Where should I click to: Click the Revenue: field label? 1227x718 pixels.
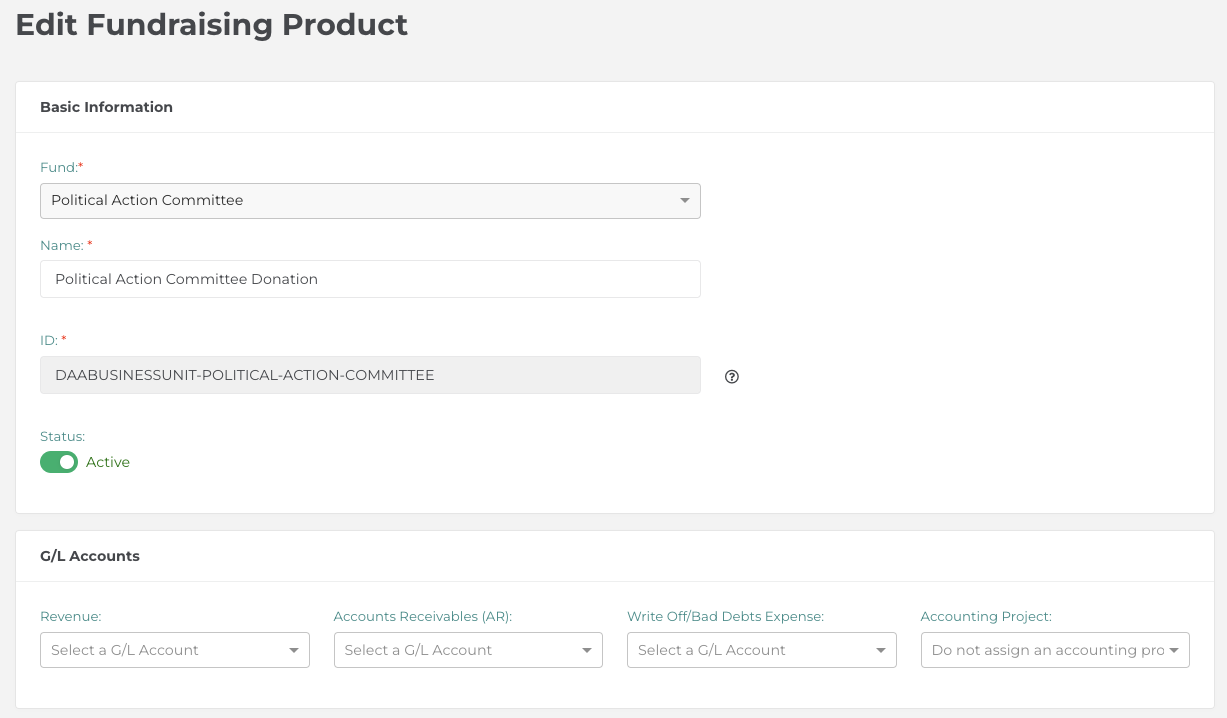tap(71, 616)
